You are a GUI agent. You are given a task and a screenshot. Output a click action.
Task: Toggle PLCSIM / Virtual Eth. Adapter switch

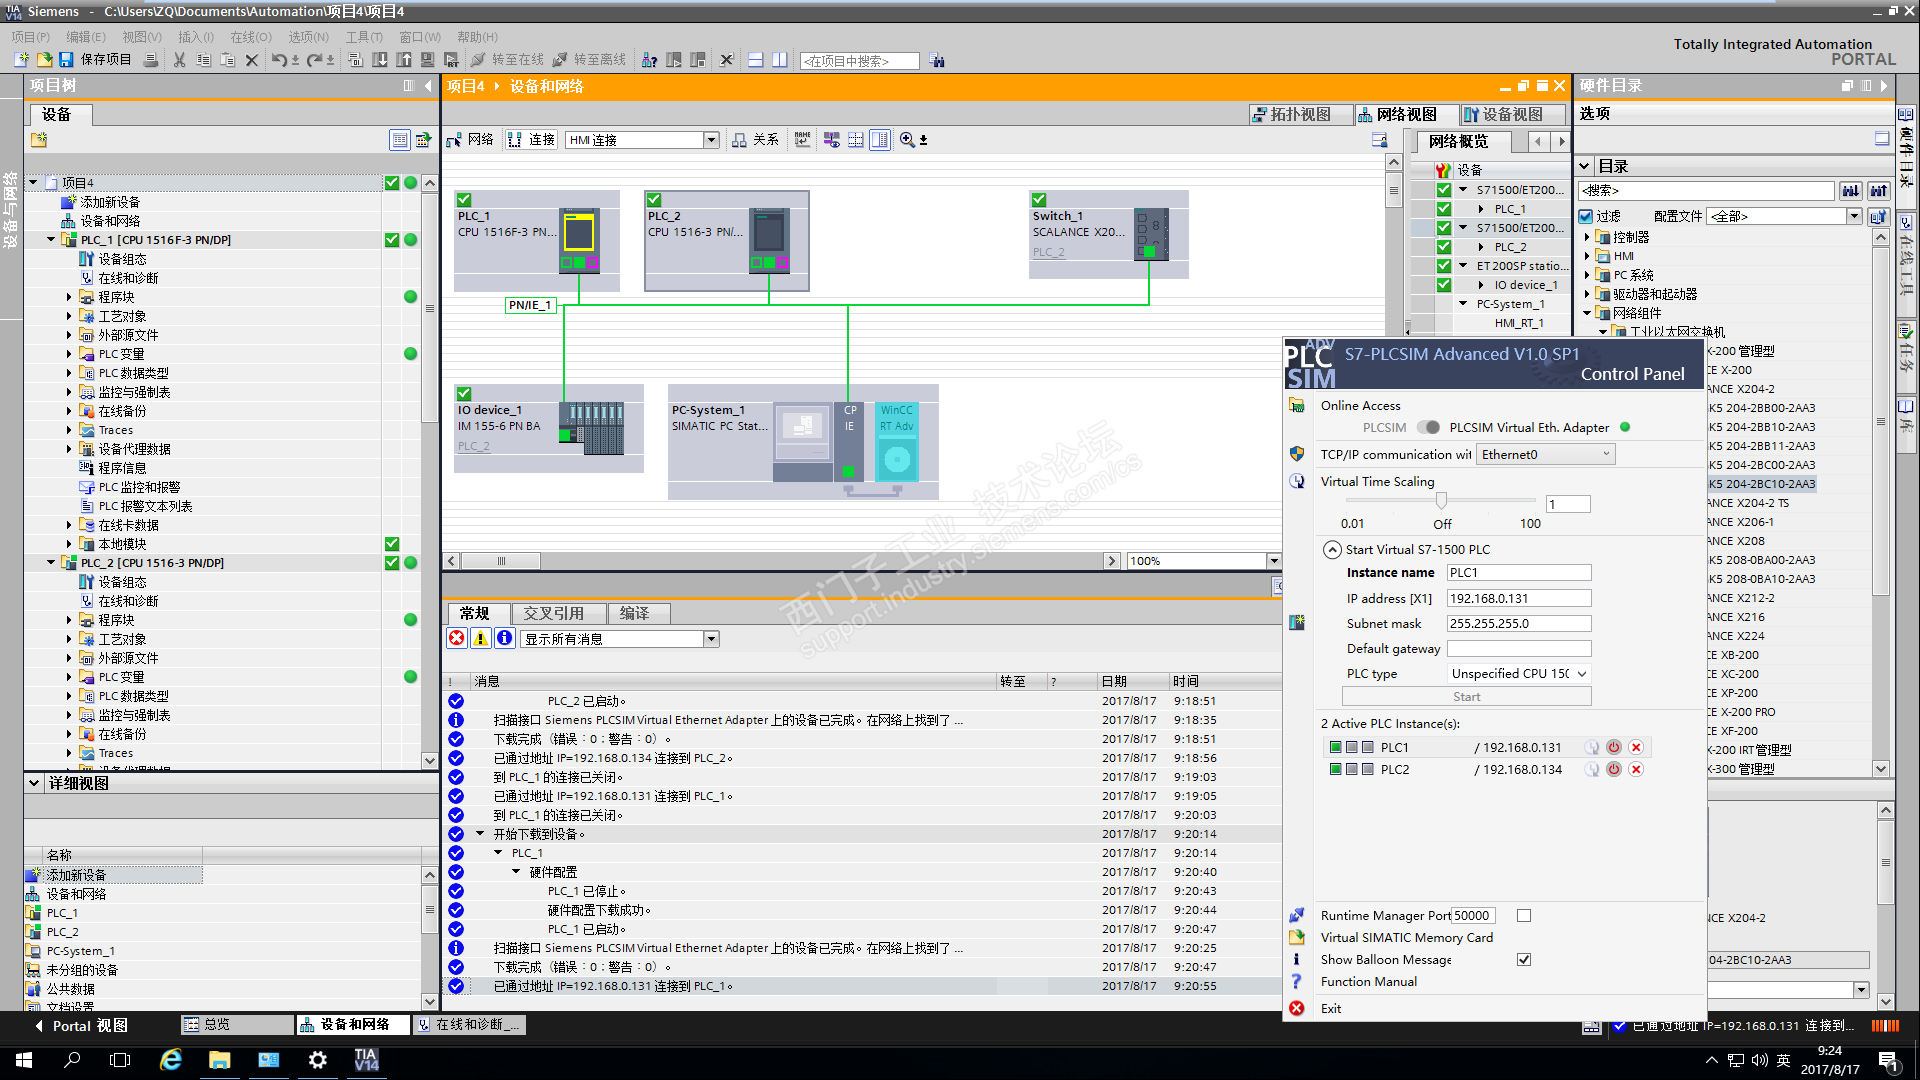1429,427
